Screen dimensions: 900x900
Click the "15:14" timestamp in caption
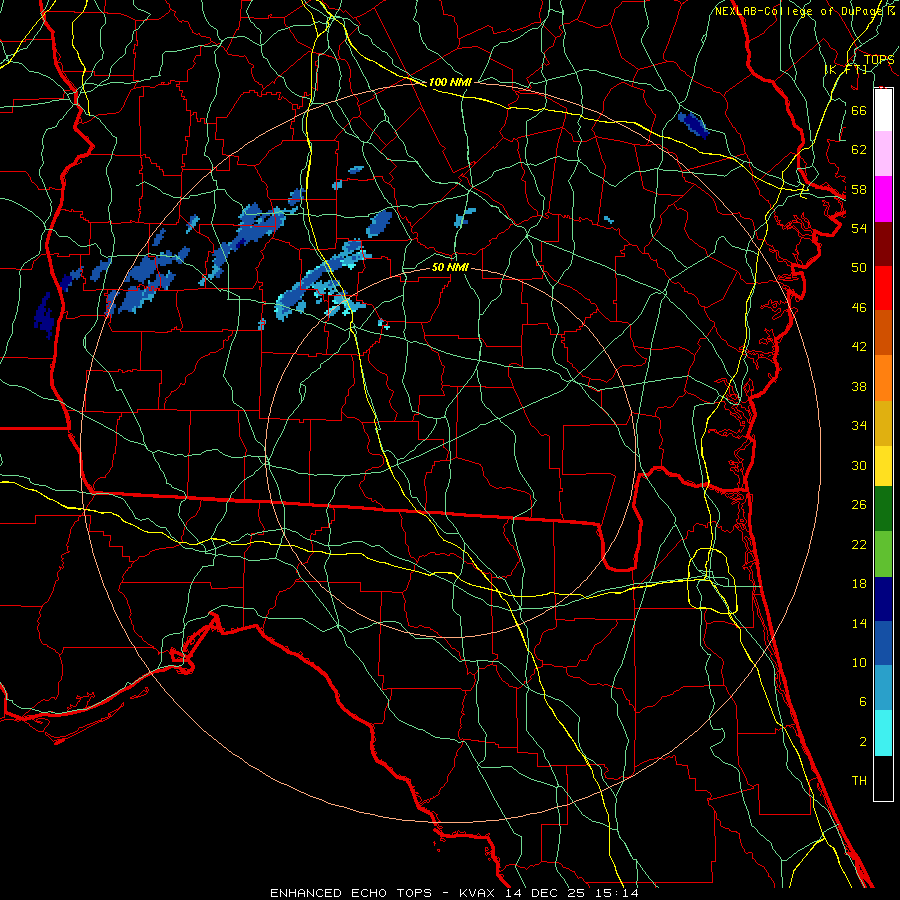point(618,893)
